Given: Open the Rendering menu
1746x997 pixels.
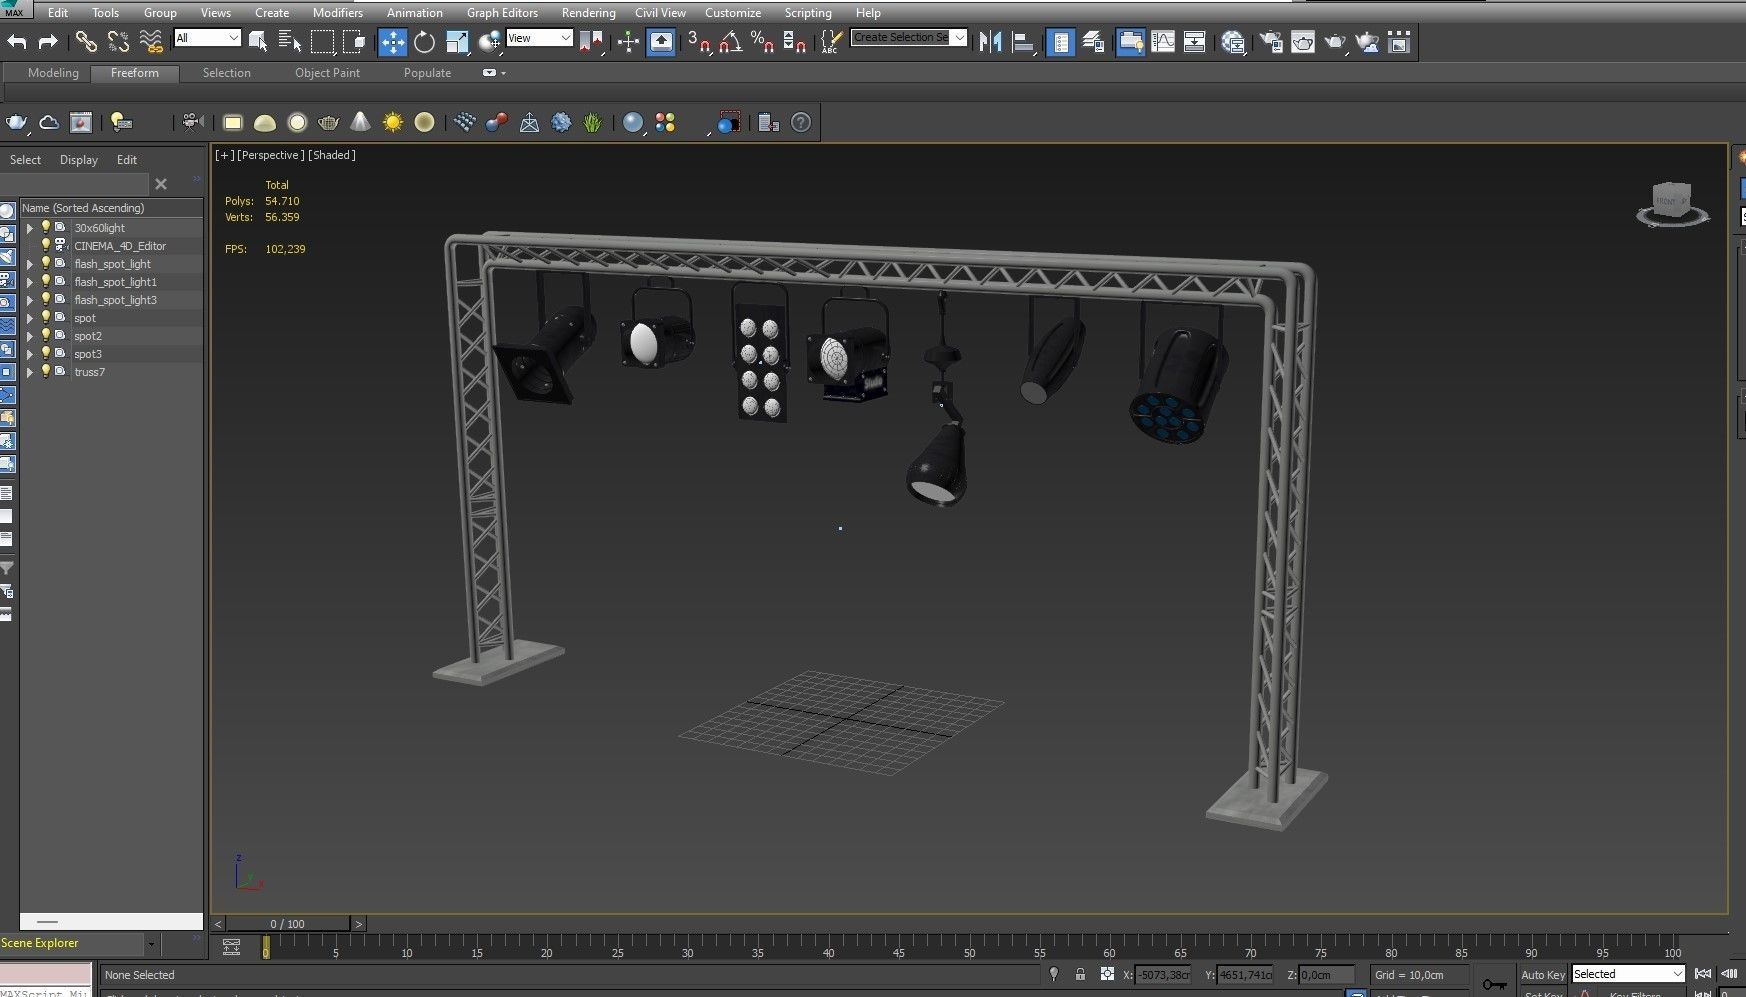Looking at the screenshot, I should (x=588, y=13).
